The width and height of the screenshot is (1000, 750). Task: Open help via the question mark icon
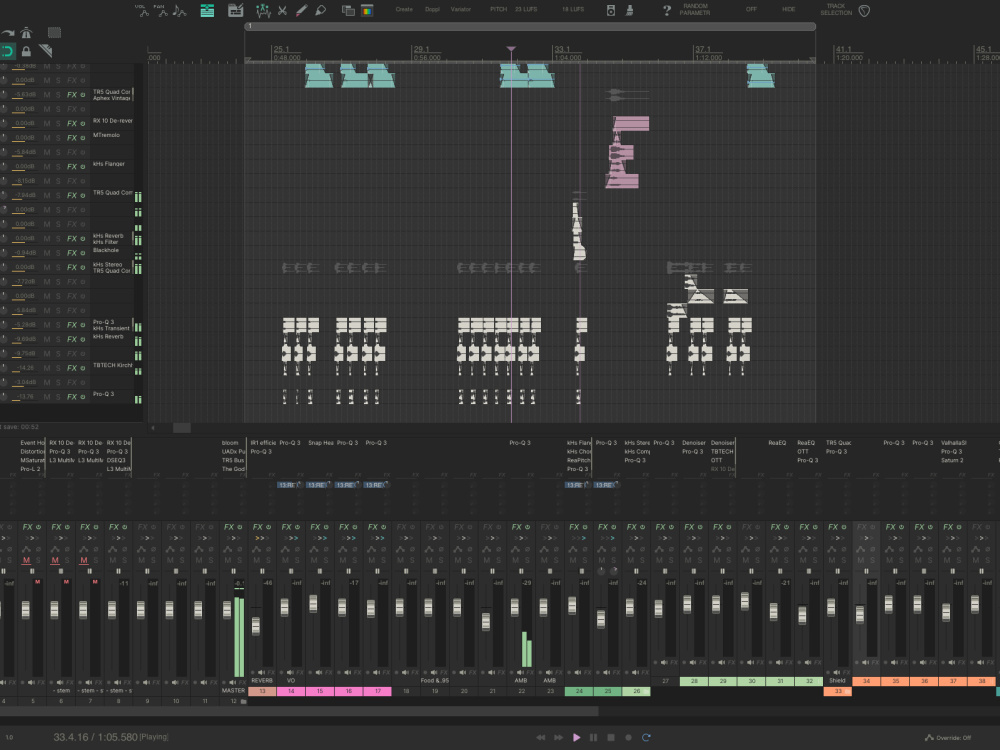pos(666,10)
